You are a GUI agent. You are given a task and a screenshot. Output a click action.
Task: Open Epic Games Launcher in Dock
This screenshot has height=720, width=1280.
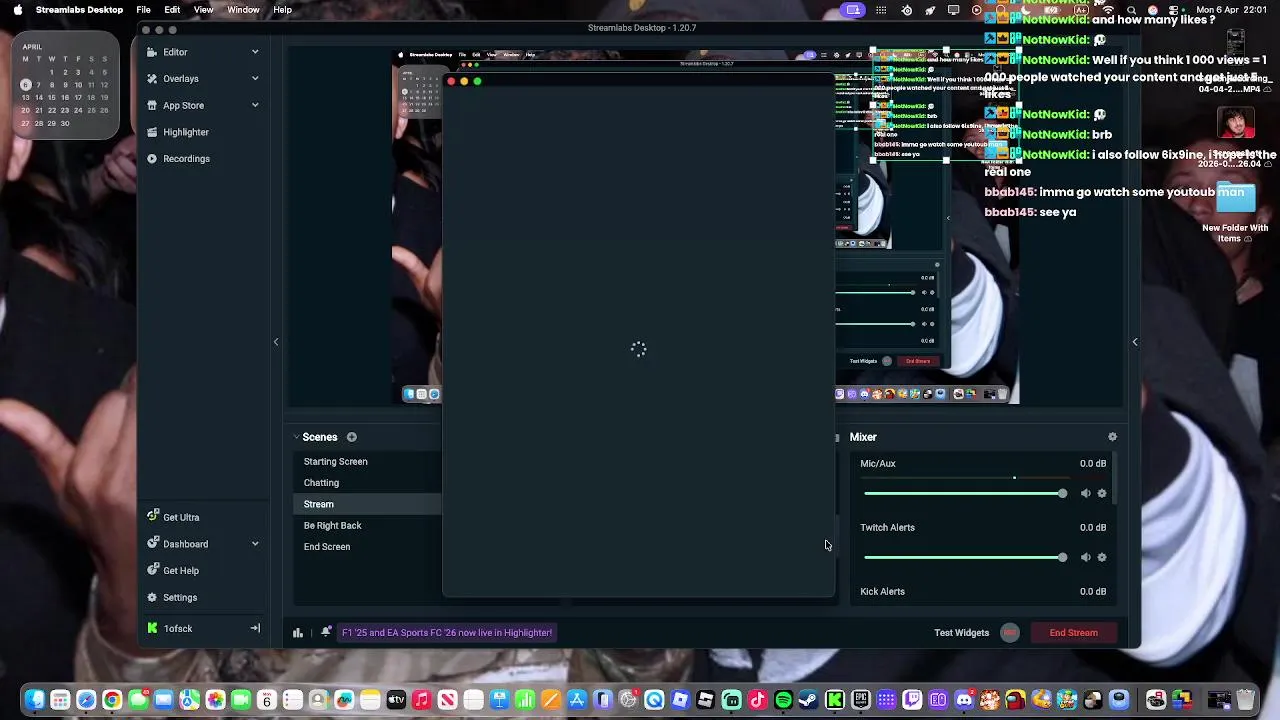[860, 700]
